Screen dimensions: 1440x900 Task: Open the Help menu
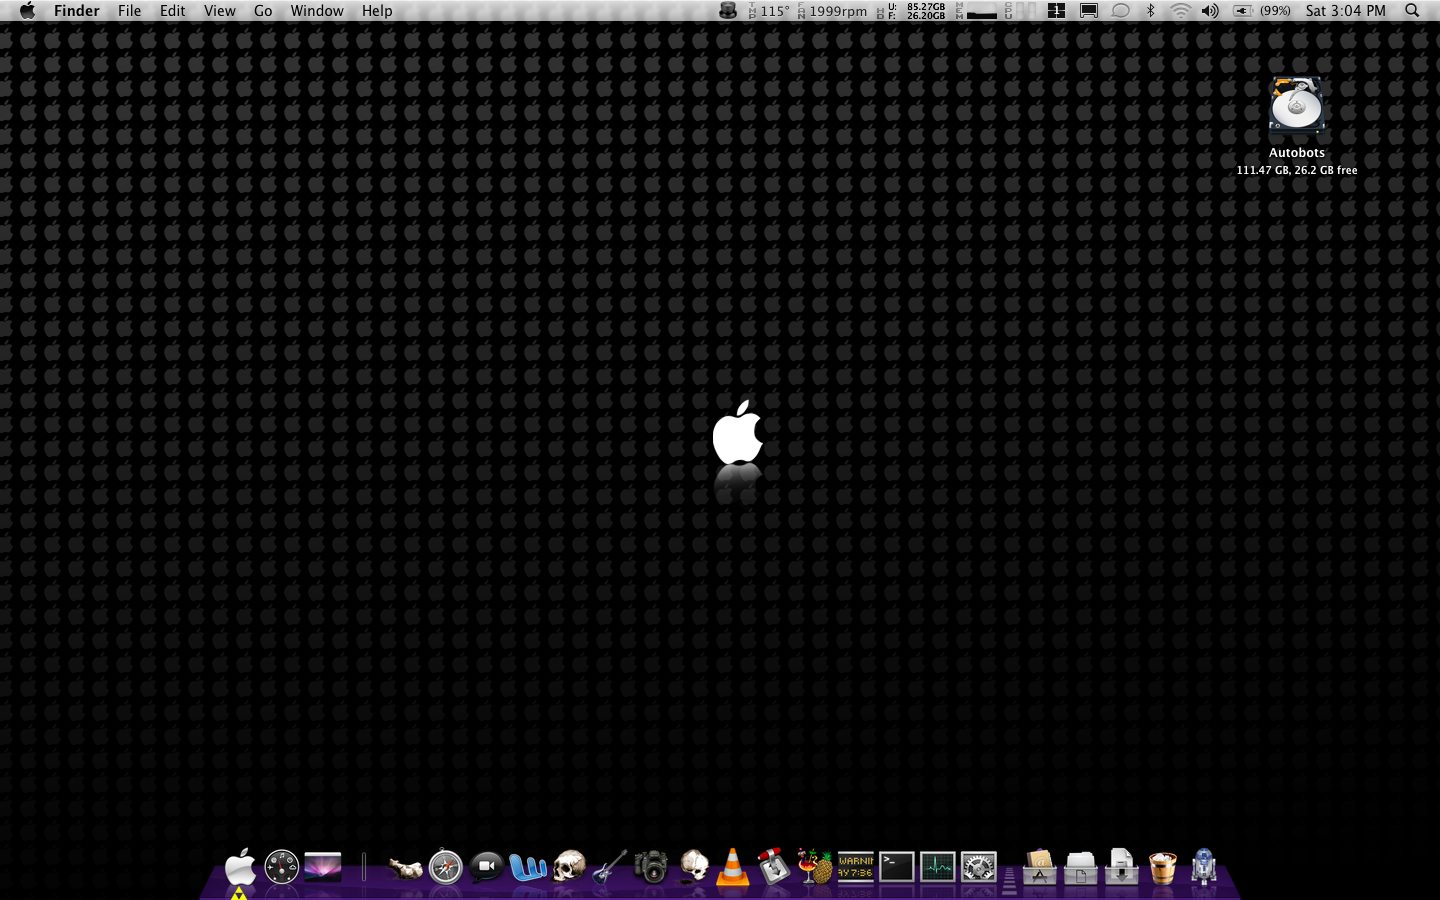point(377,11)
